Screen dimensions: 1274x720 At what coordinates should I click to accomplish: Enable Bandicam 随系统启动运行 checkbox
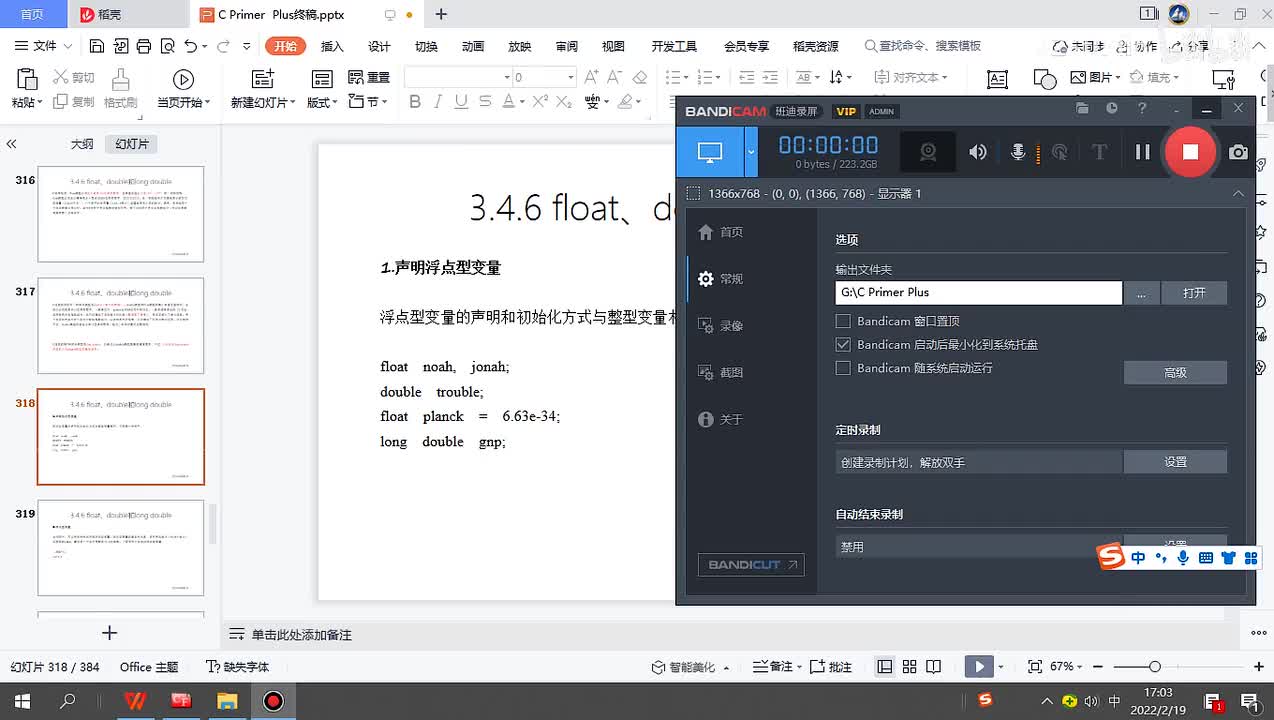(843, 368)
